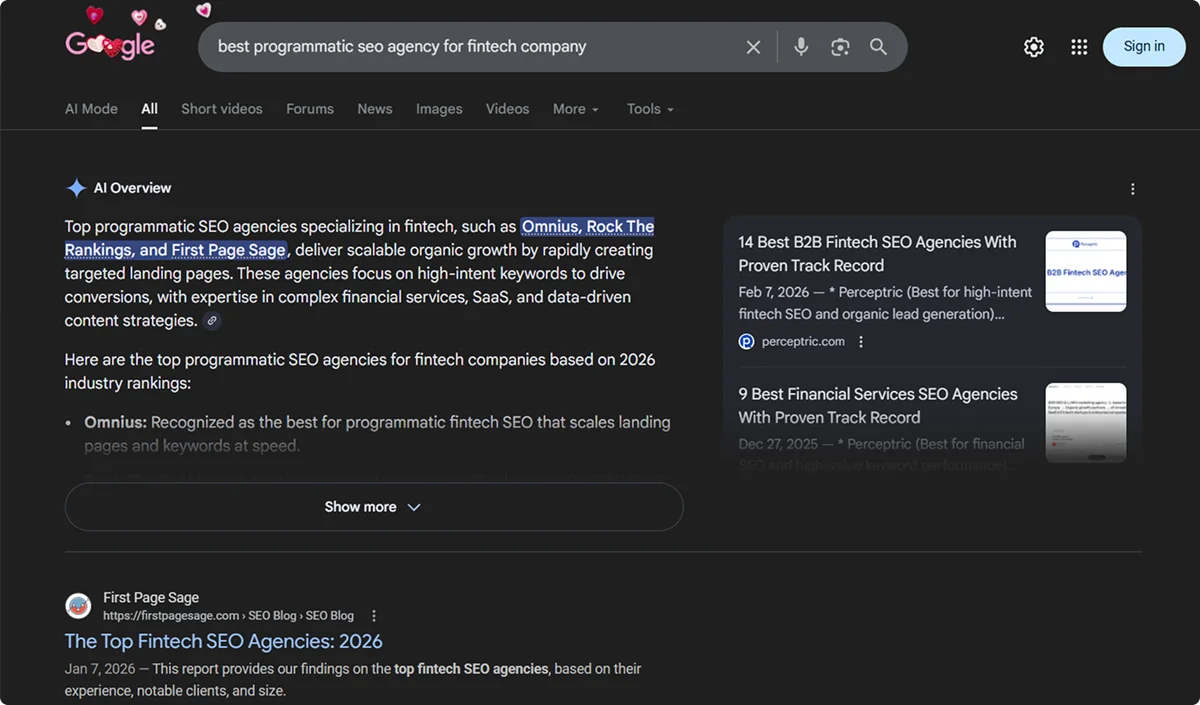This screenshot has height=705, width=1200.
Task: Open AI Overview options via three-dot menu
Action: 1132,188
